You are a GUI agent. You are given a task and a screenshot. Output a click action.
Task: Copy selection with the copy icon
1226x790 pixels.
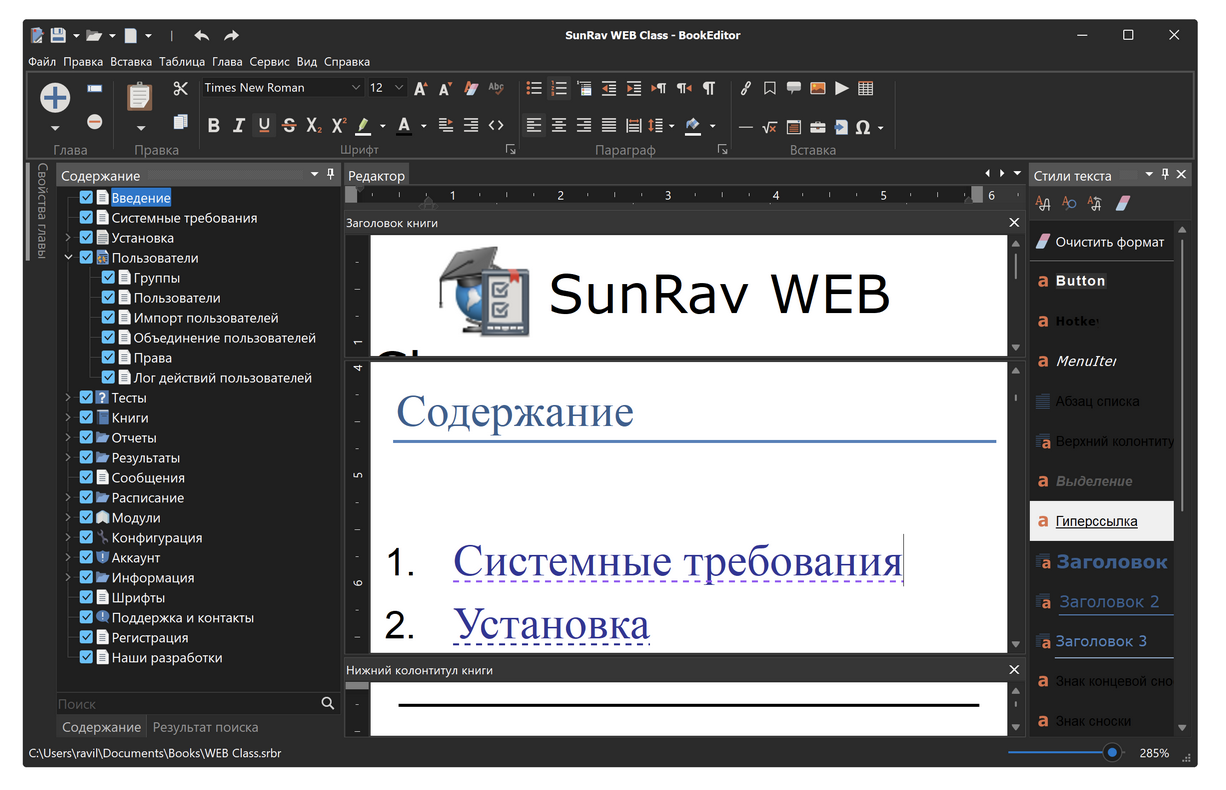[x=180, y=122]
